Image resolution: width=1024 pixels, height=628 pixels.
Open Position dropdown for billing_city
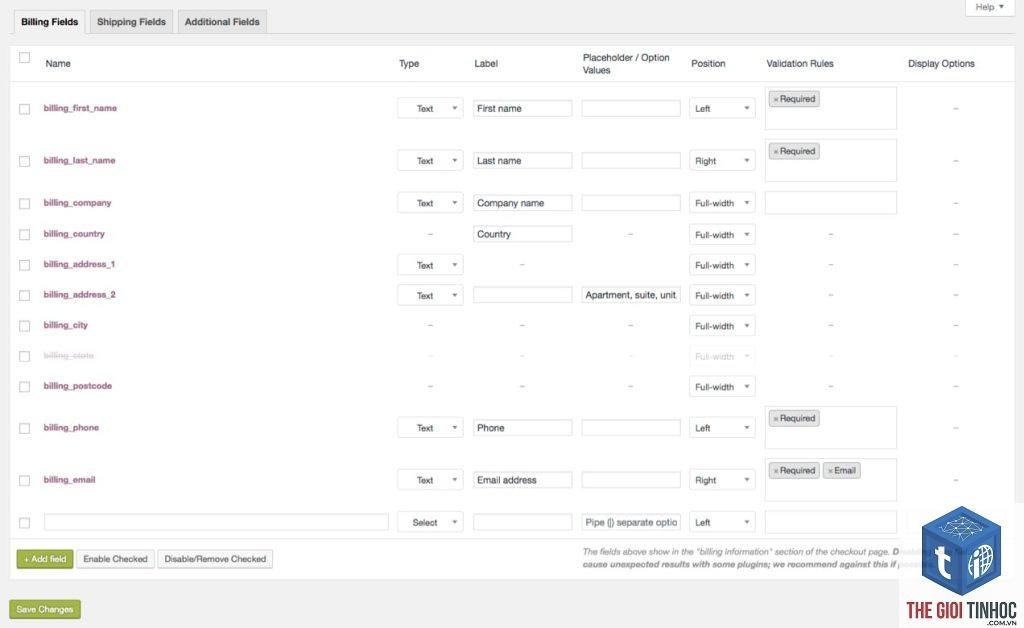(722, 326)
